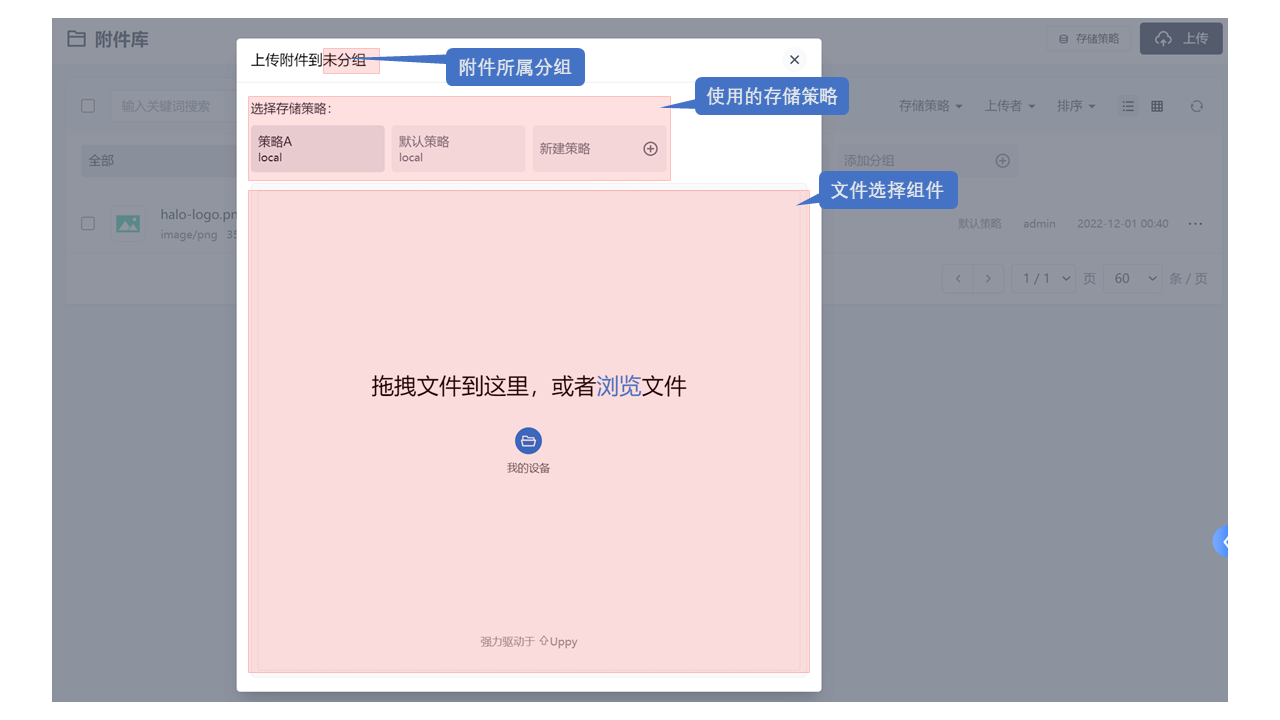
Task: Click the 附件库 page title
Action: tap(122, 39)
